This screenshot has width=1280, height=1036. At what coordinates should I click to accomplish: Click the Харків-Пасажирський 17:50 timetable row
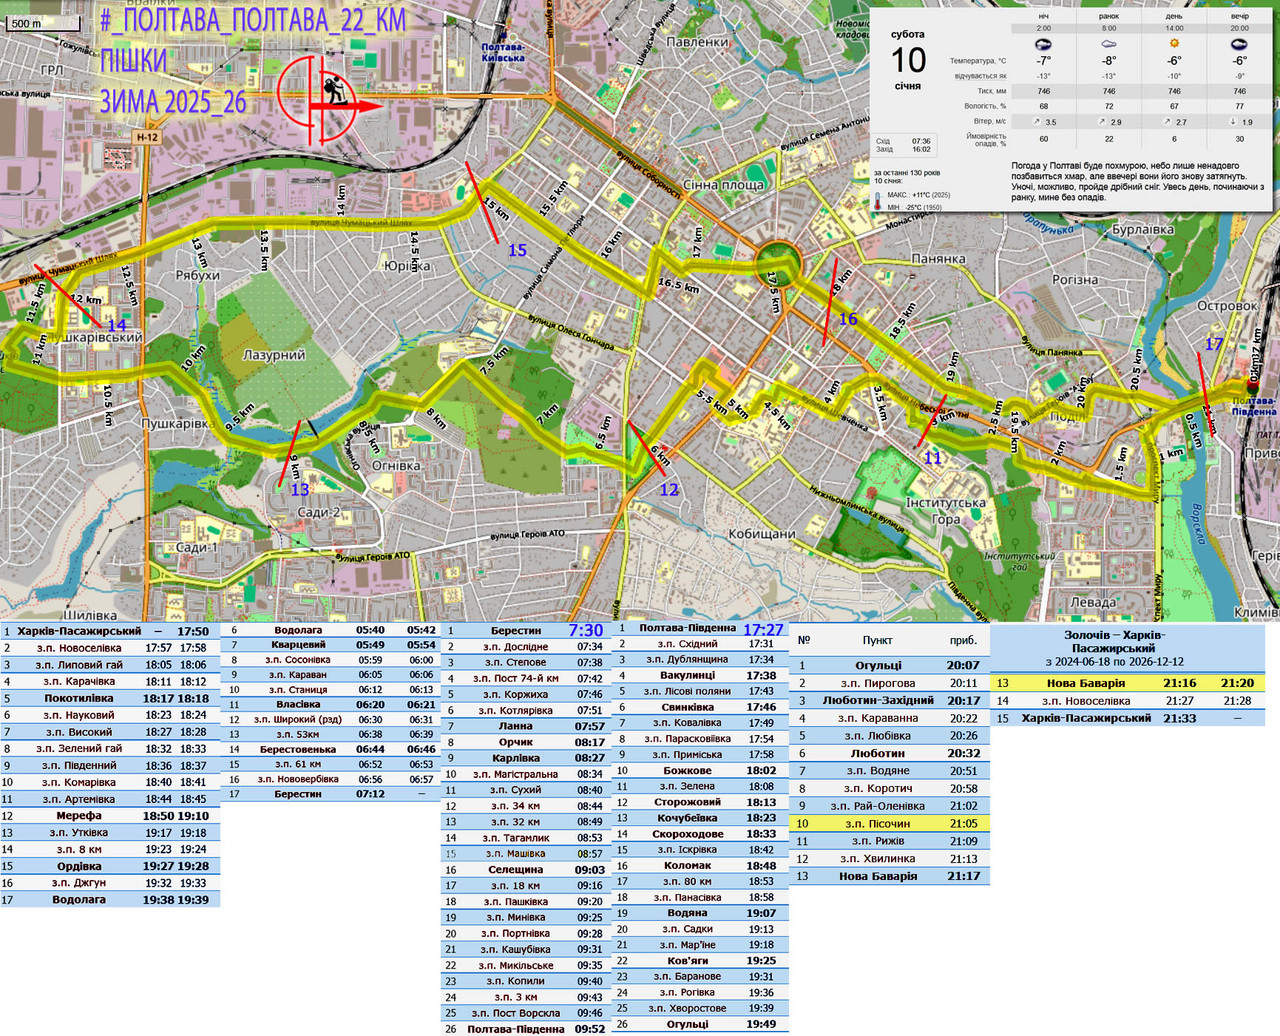coord(110,631)
